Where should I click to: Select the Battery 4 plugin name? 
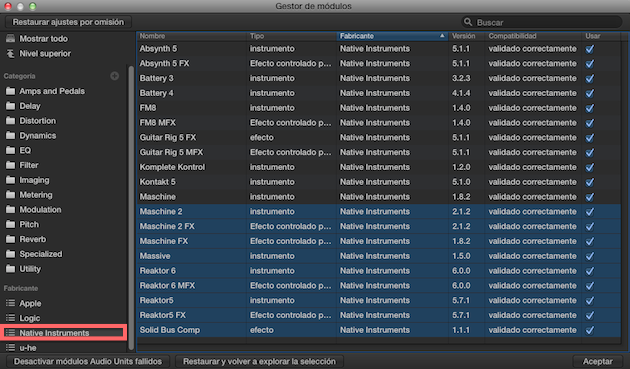(x=156, y=93)
